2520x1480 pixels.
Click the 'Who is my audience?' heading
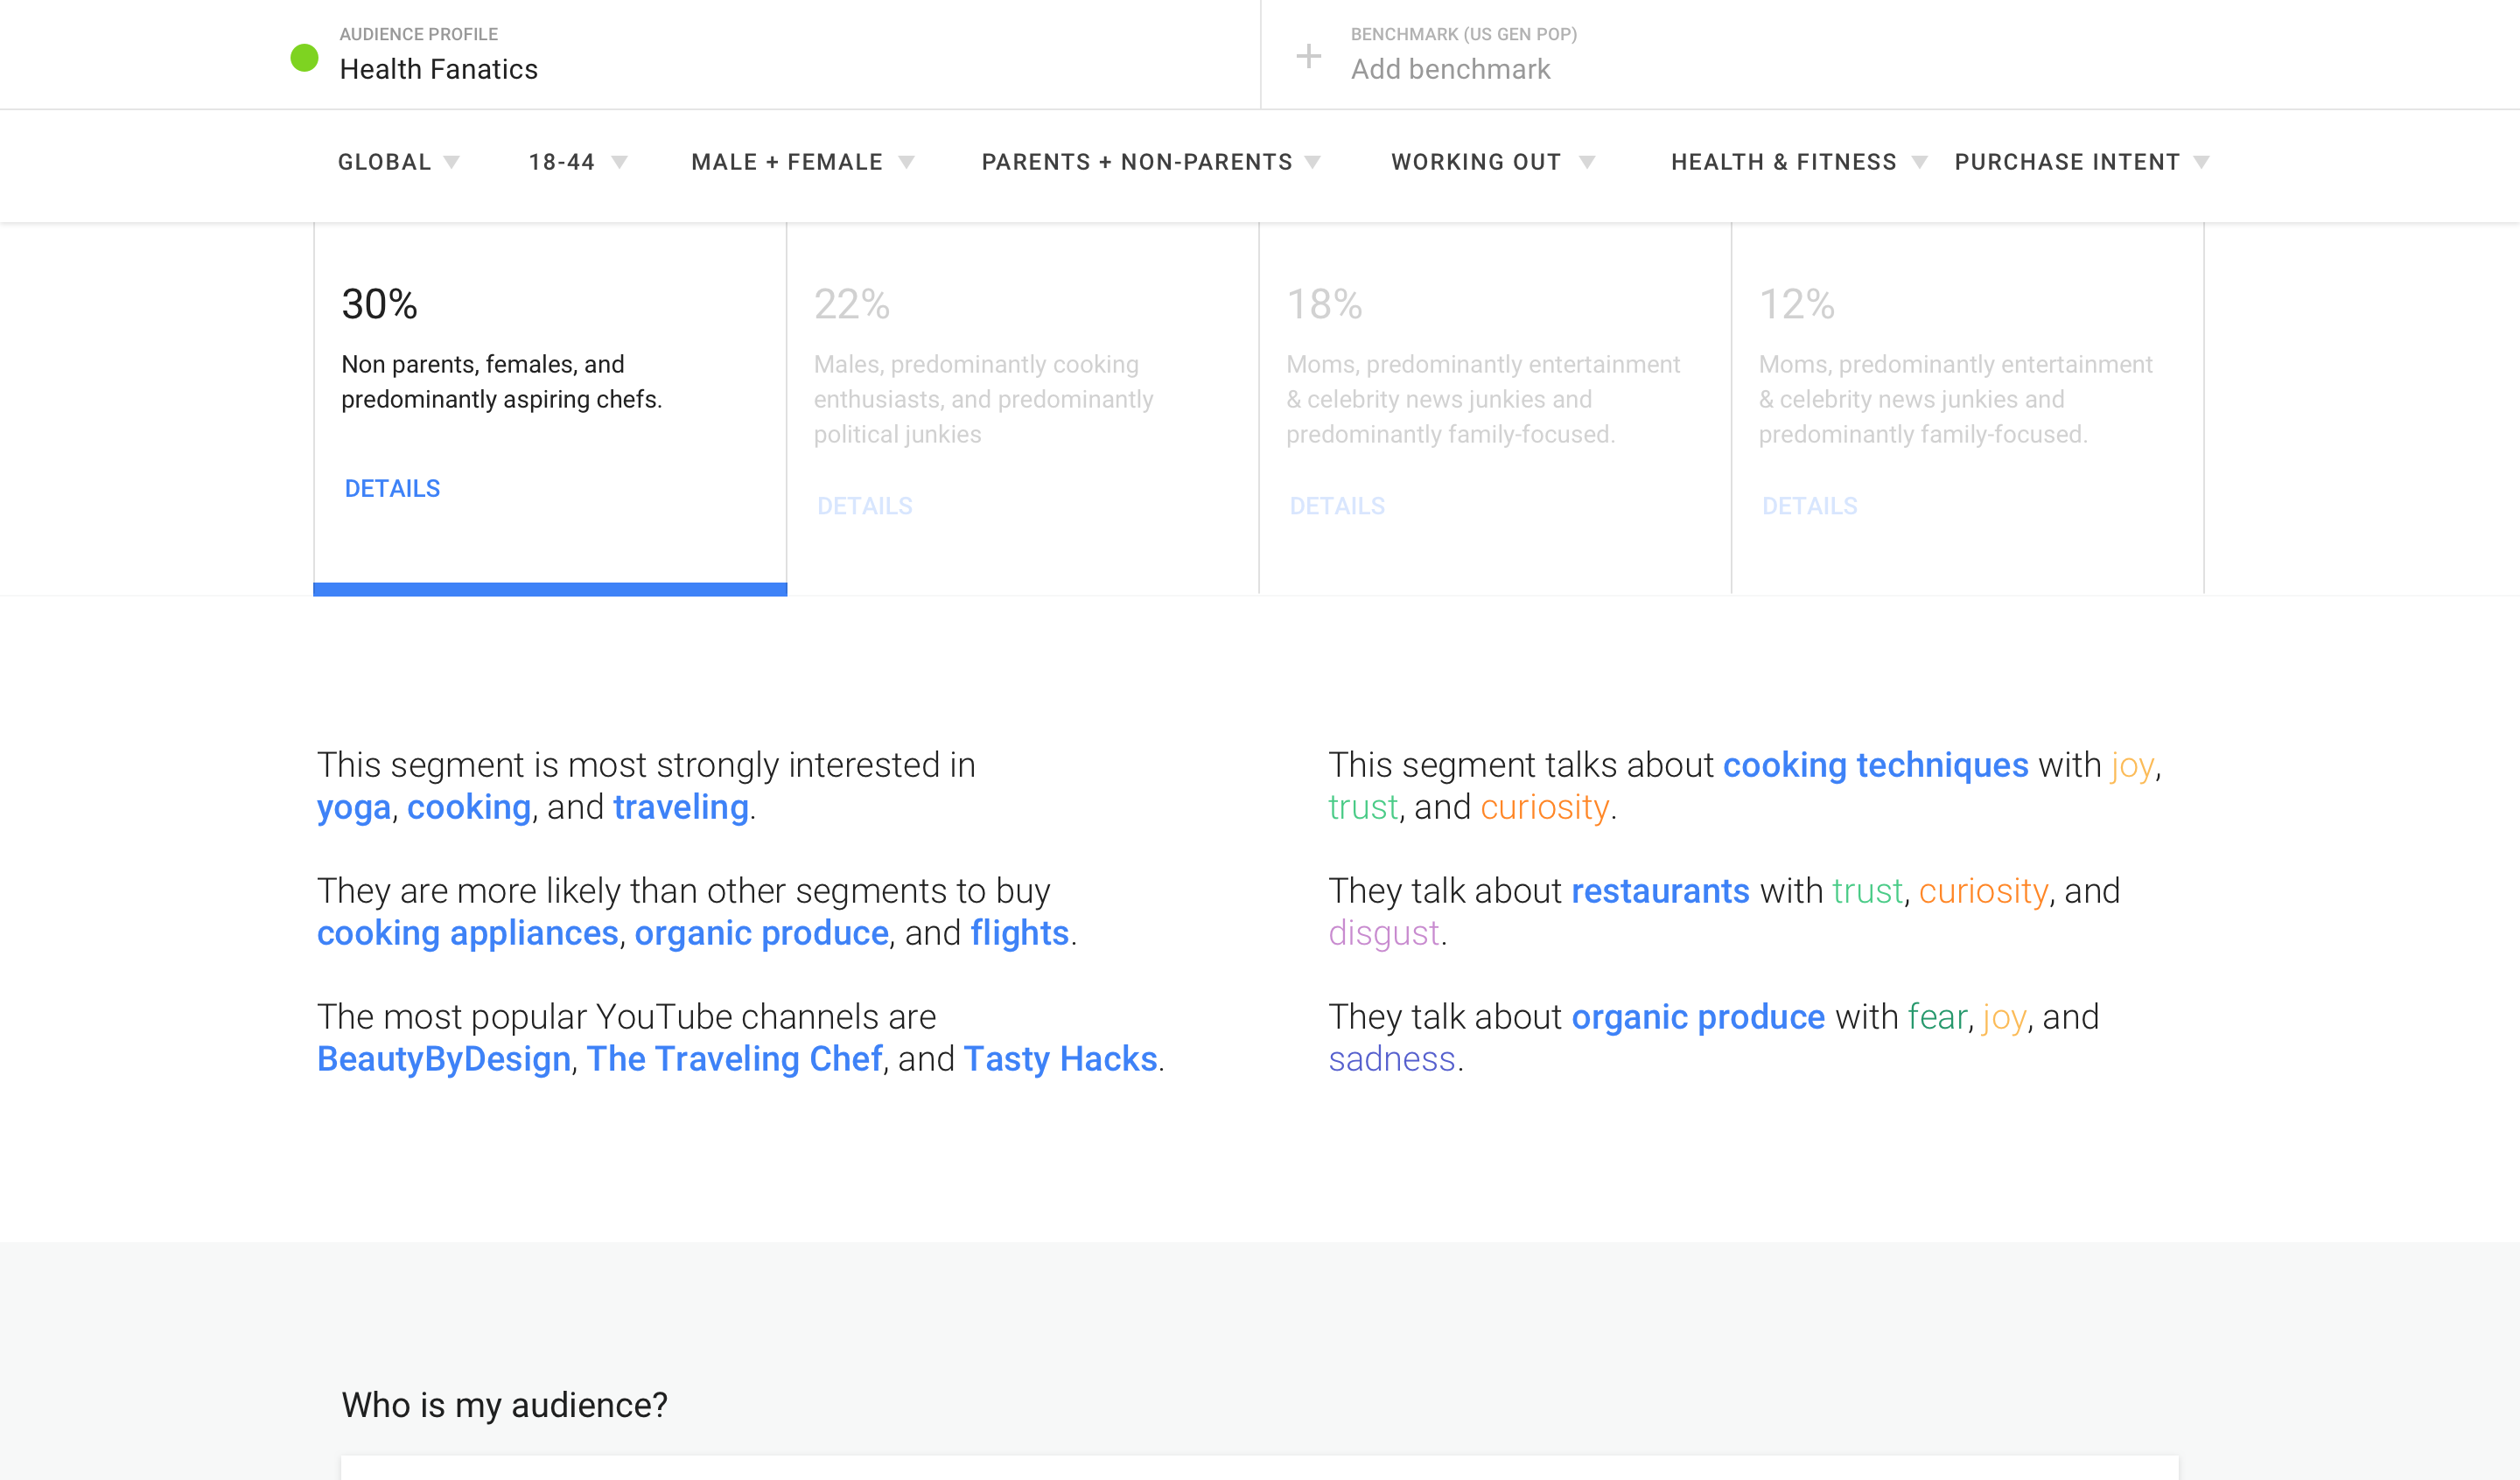pyautogui.click(x=504, y=1406)
